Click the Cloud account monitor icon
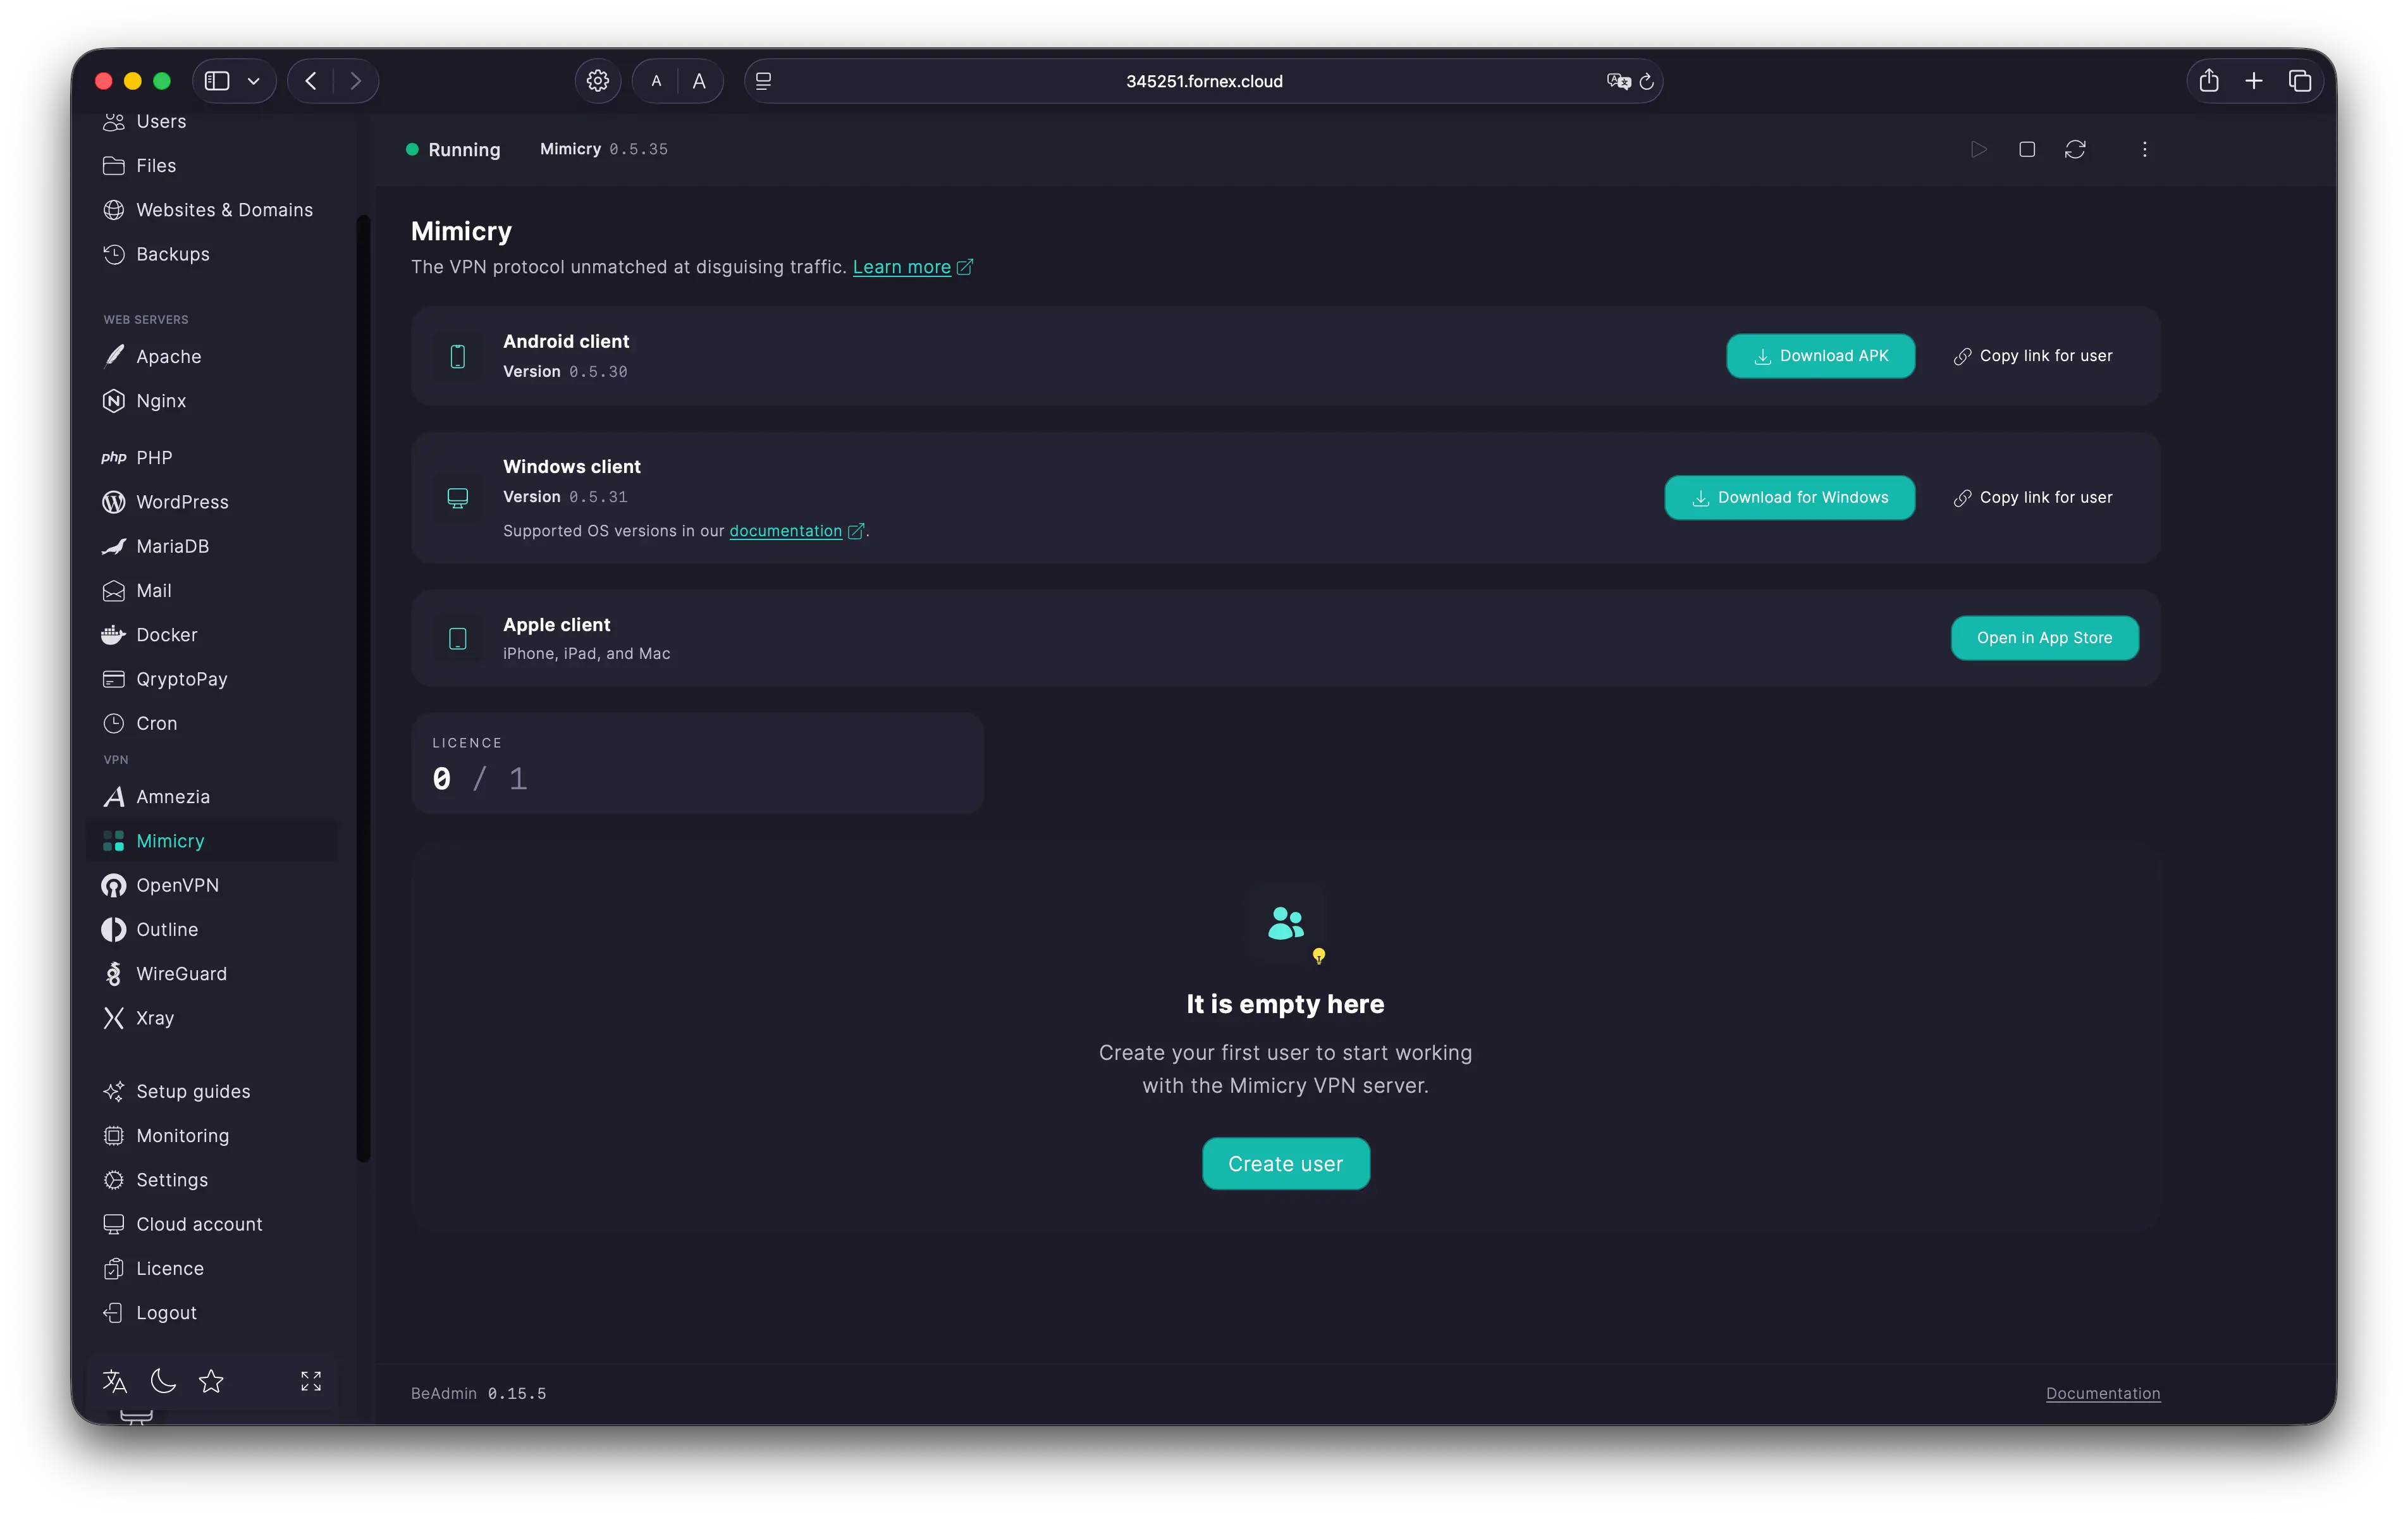Screen dimensions: 2408x1519 click(x=113, y=1224)
